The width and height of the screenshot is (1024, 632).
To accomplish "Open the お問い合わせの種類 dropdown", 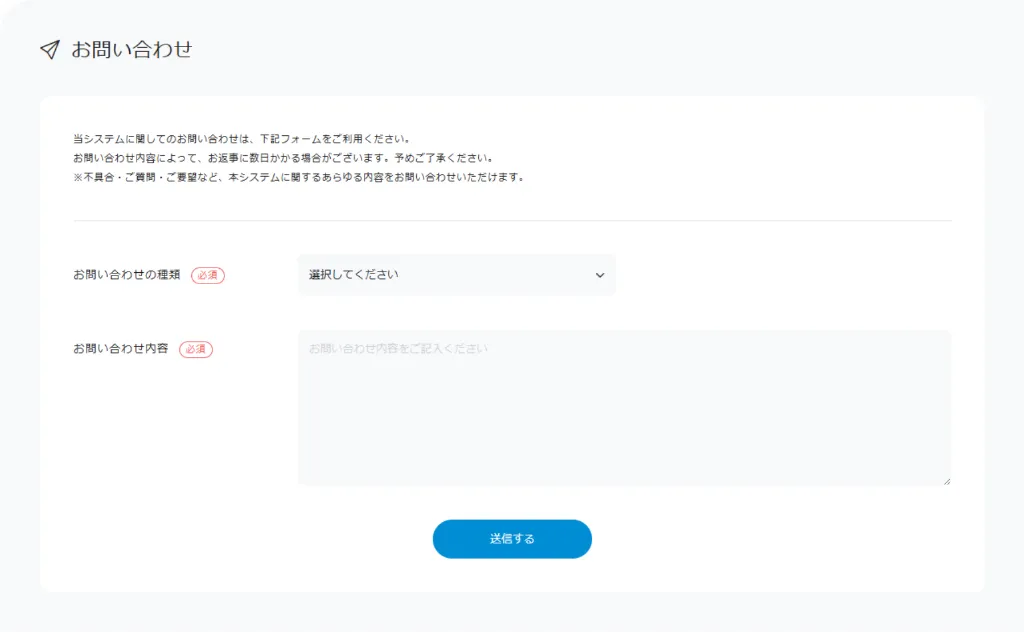I will click(456, 275).
